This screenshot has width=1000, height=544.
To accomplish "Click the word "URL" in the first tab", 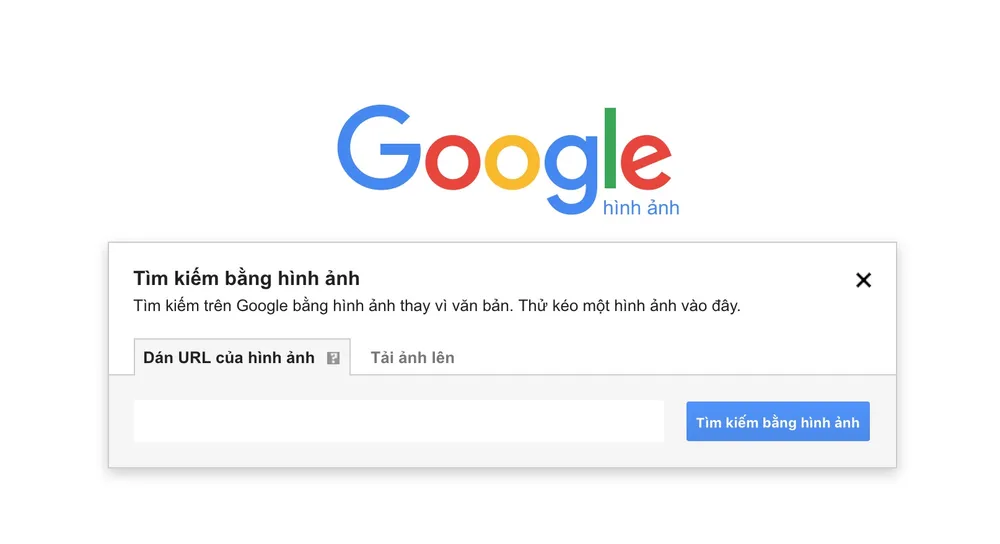I will click(194, 358).
